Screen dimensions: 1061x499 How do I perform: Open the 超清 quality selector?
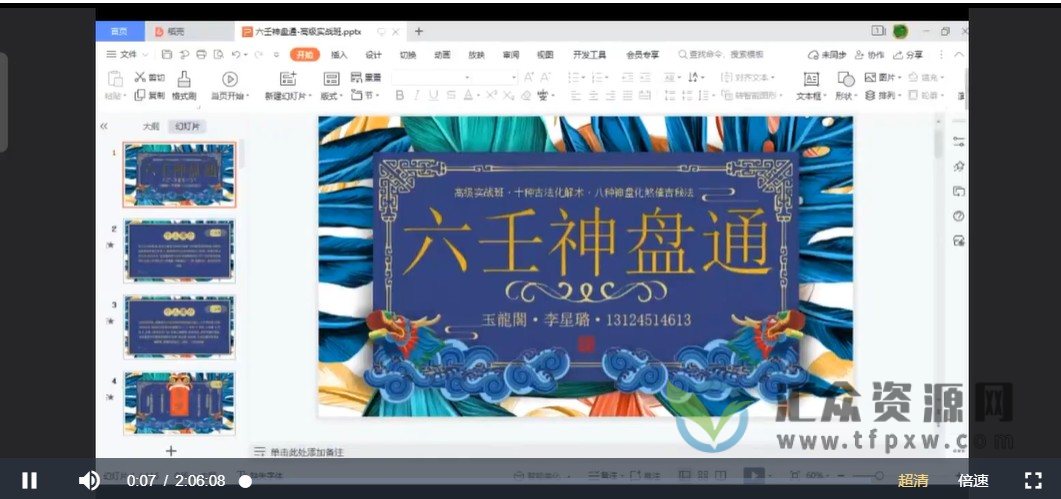pos(913,481)
